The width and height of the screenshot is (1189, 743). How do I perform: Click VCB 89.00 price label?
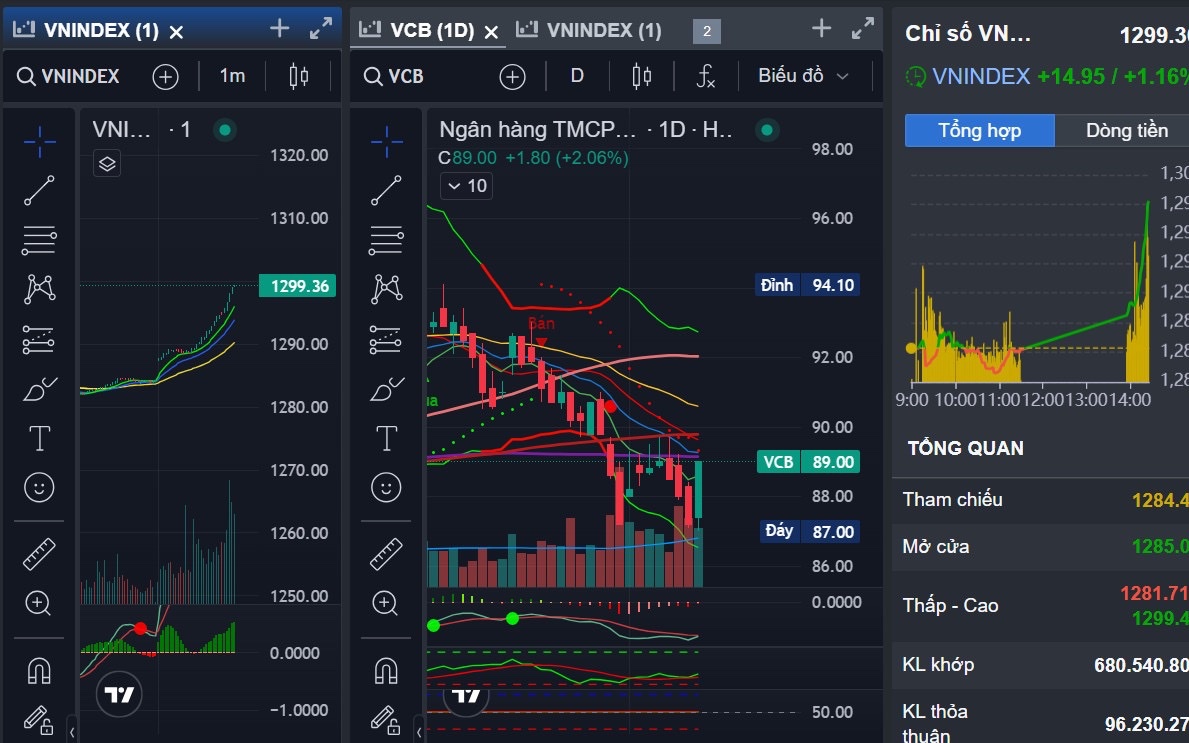pyautogui.click(x=808, y=462)
